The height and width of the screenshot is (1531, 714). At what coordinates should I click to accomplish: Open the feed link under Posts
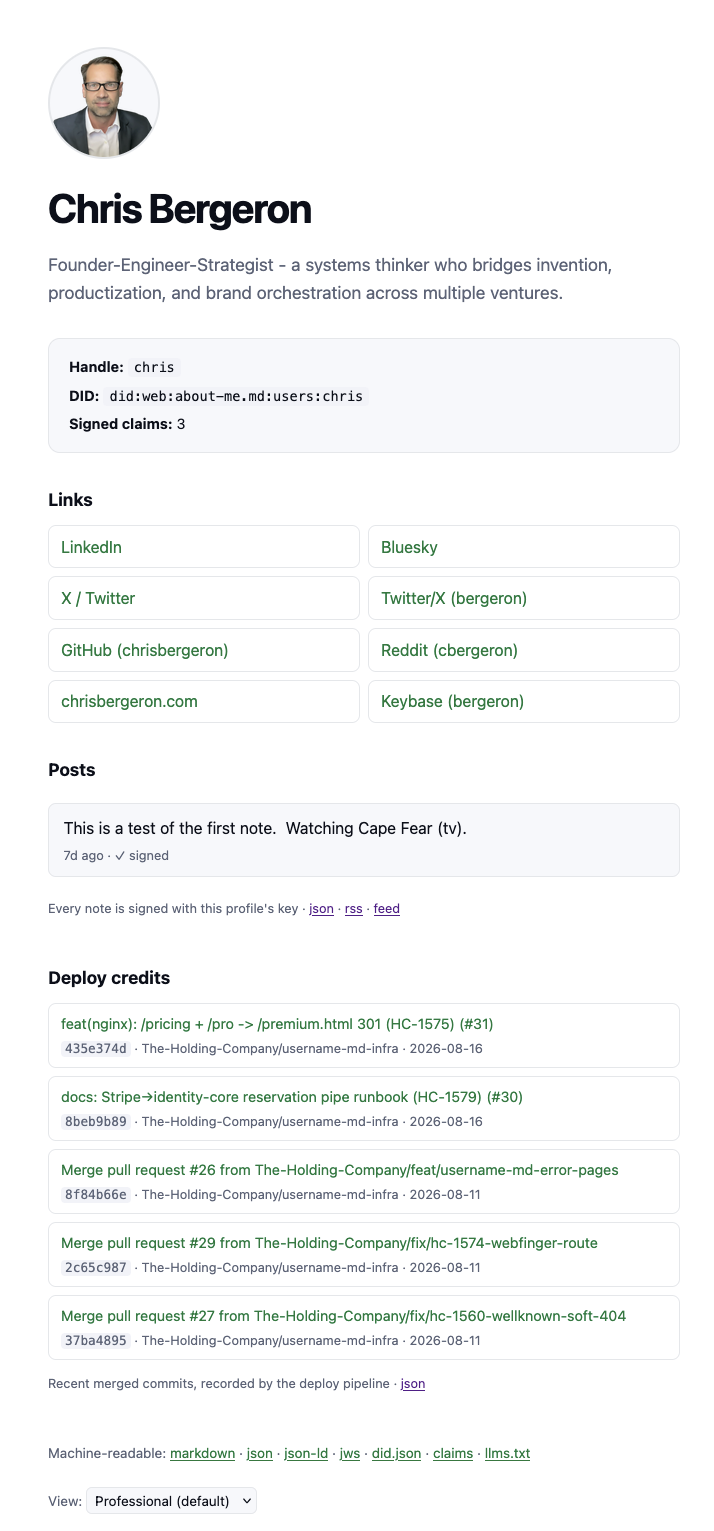coord(387,909)
